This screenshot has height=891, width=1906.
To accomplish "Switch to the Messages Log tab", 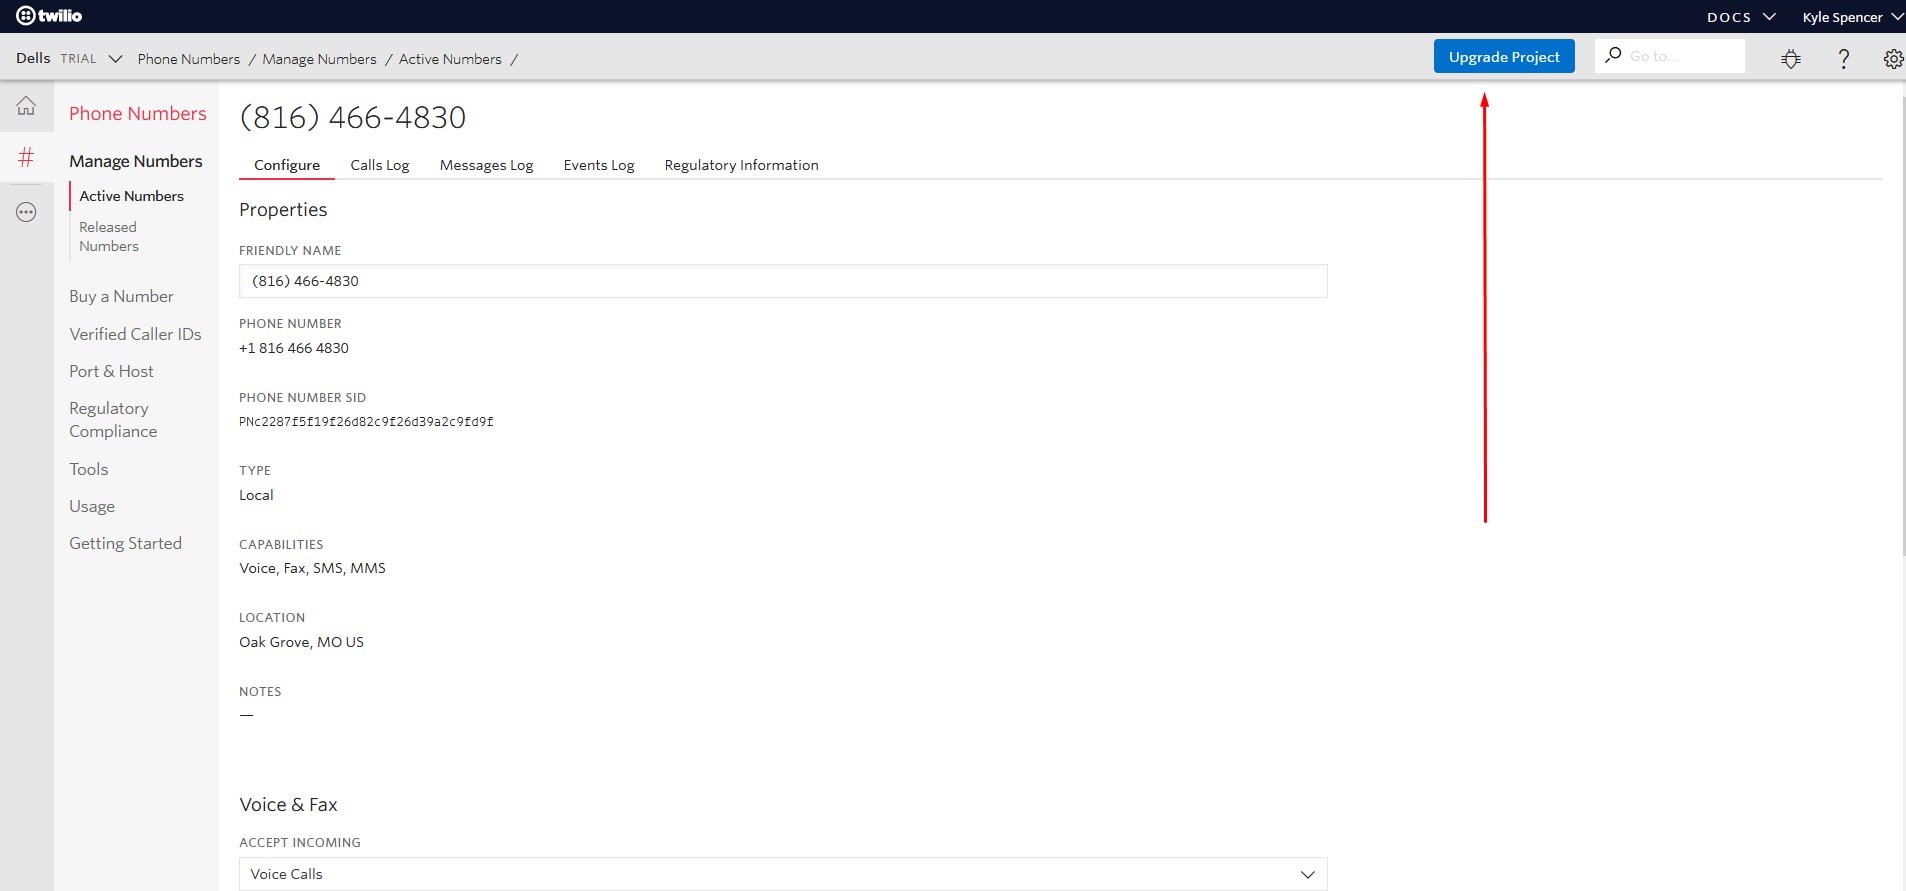I will (x=486, y=165).
